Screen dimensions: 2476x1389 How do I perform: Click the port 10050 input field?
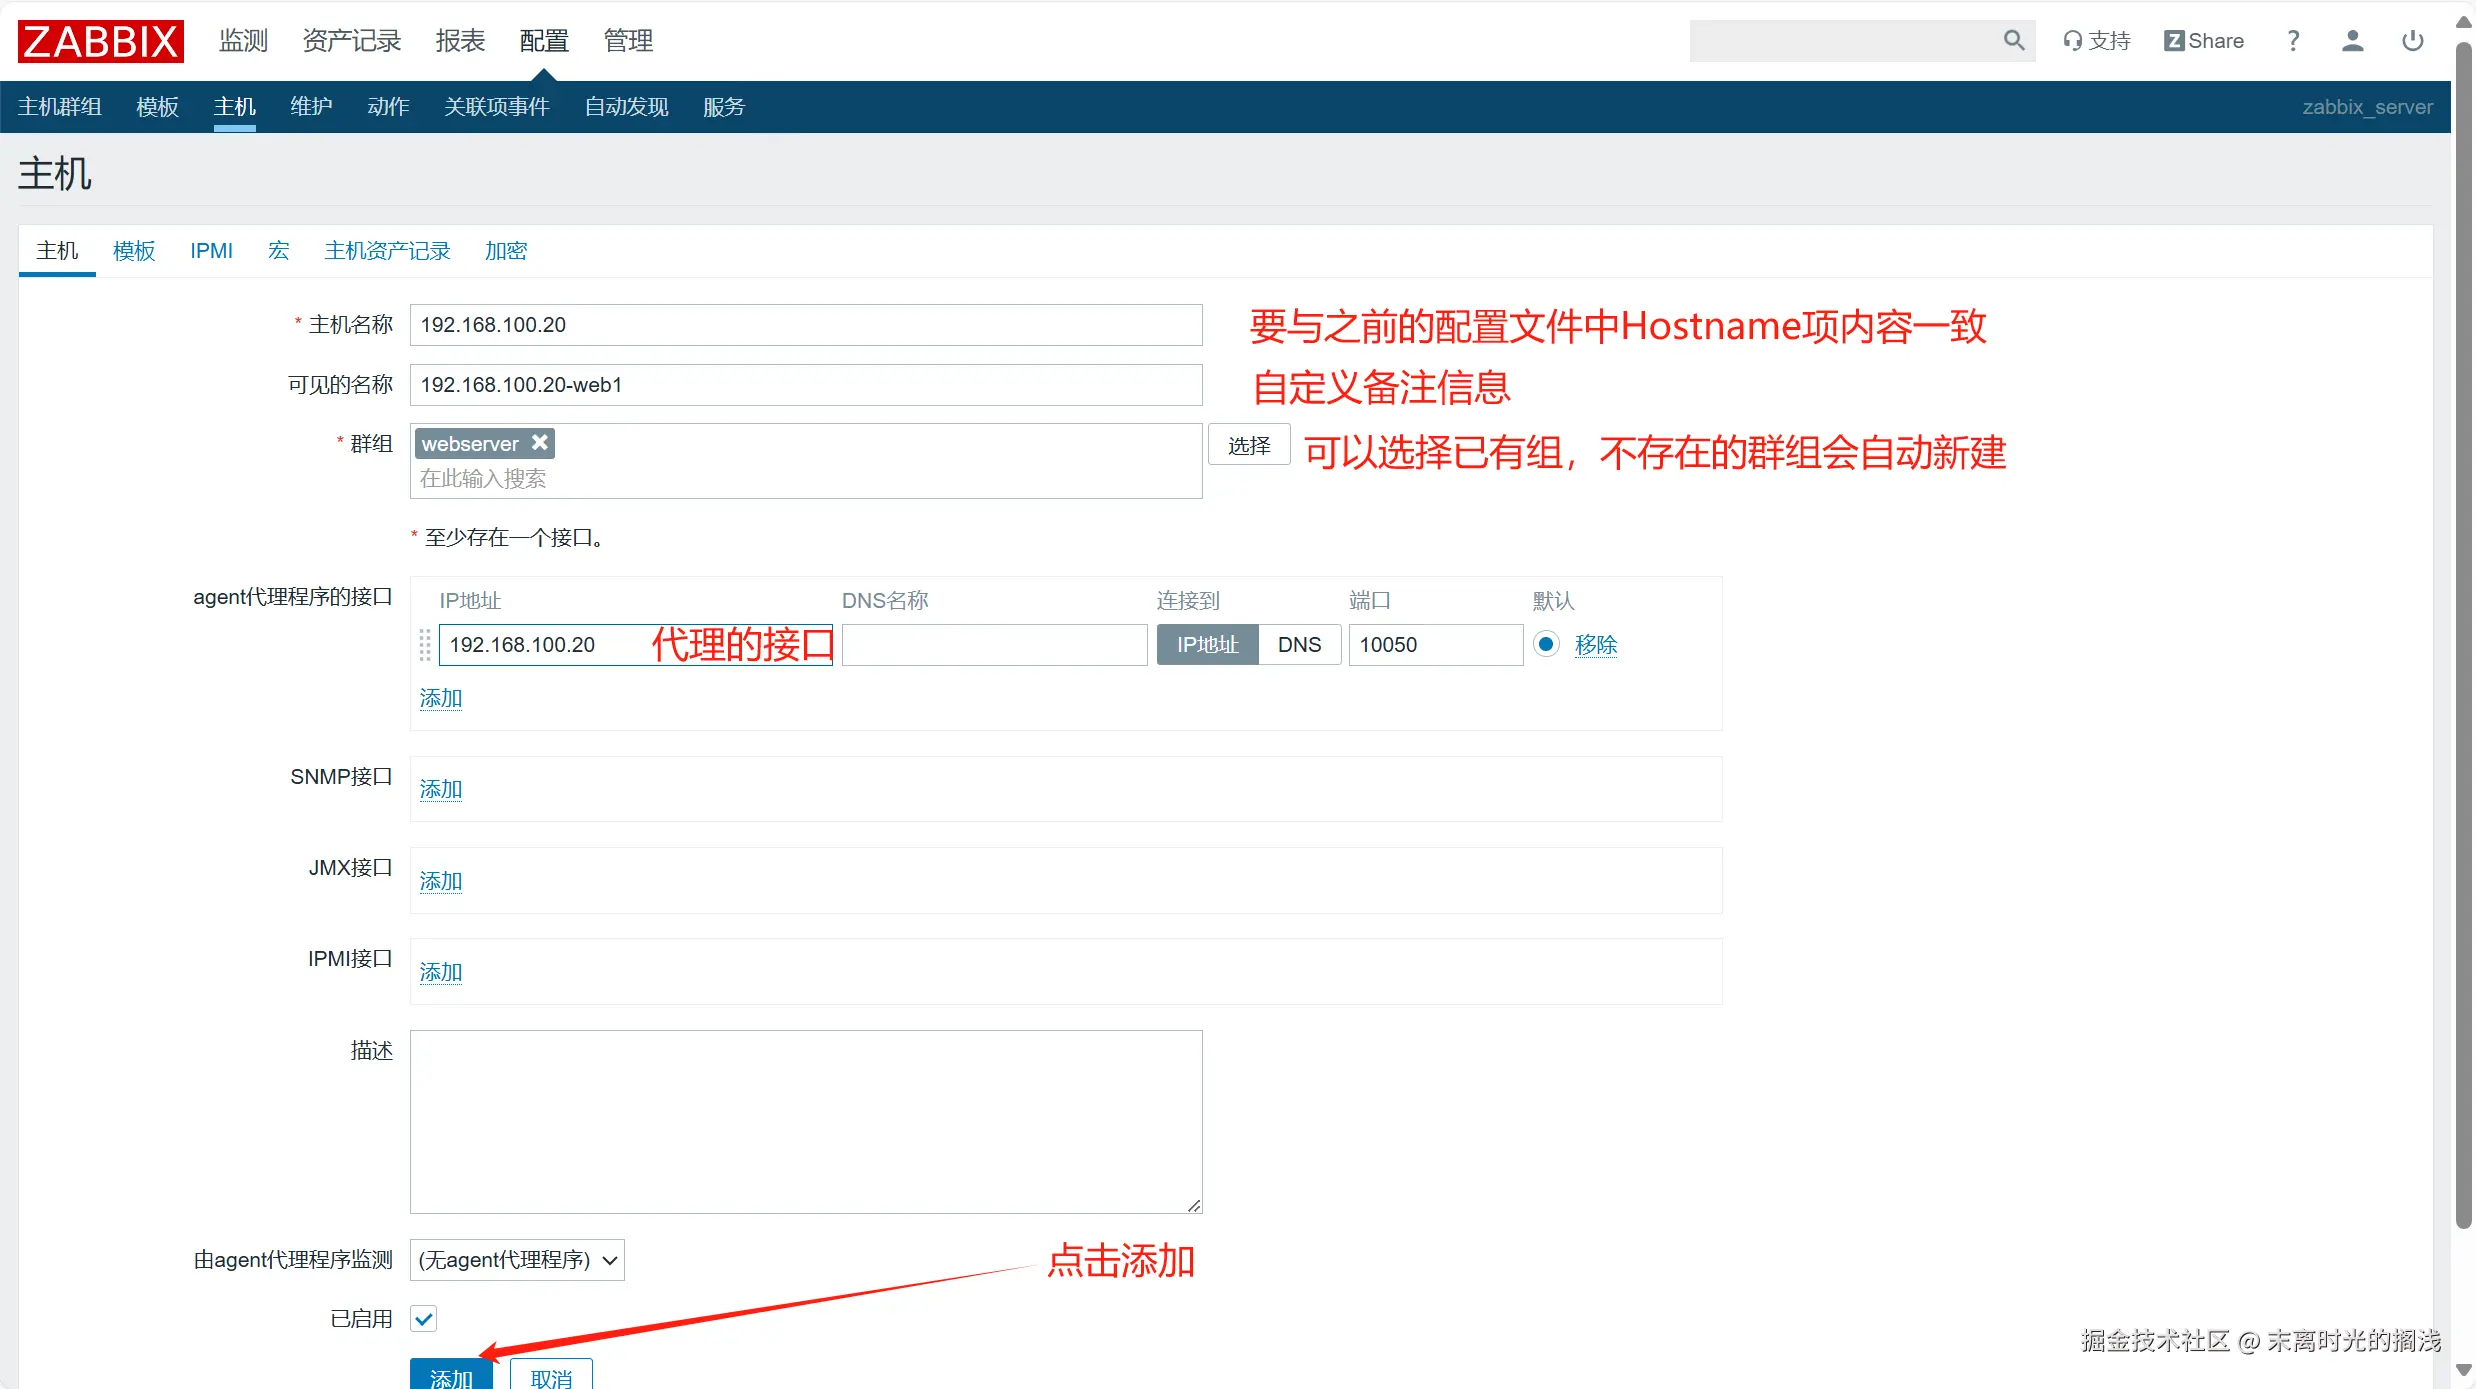tap(1435, 645)
